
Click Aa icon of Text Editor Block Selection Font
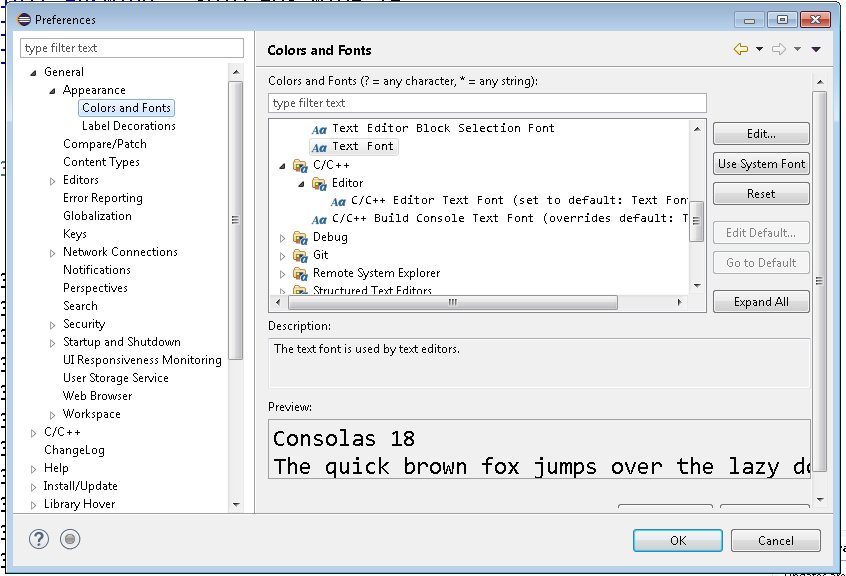[x=319, y=129]
